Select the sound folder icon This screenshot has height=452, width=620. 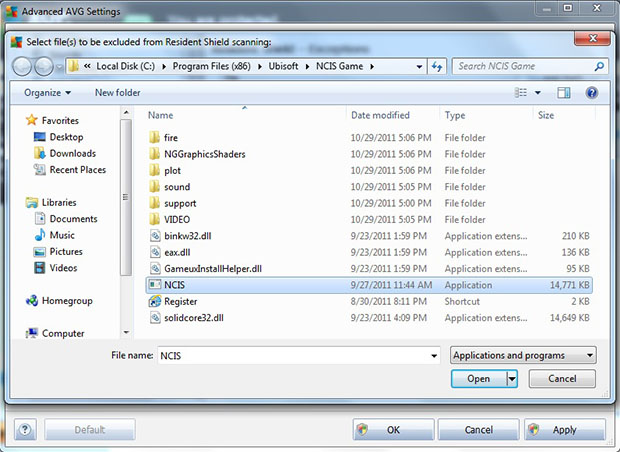pos(154,187)
